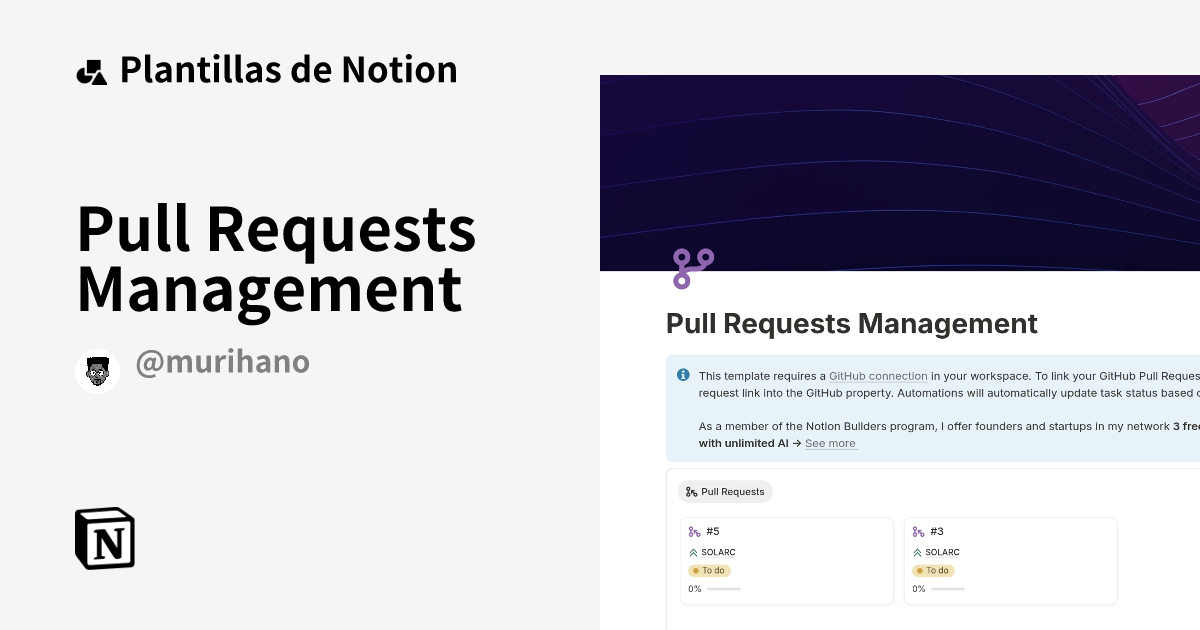
Task: Click the @murihano username
Action: 222,363
